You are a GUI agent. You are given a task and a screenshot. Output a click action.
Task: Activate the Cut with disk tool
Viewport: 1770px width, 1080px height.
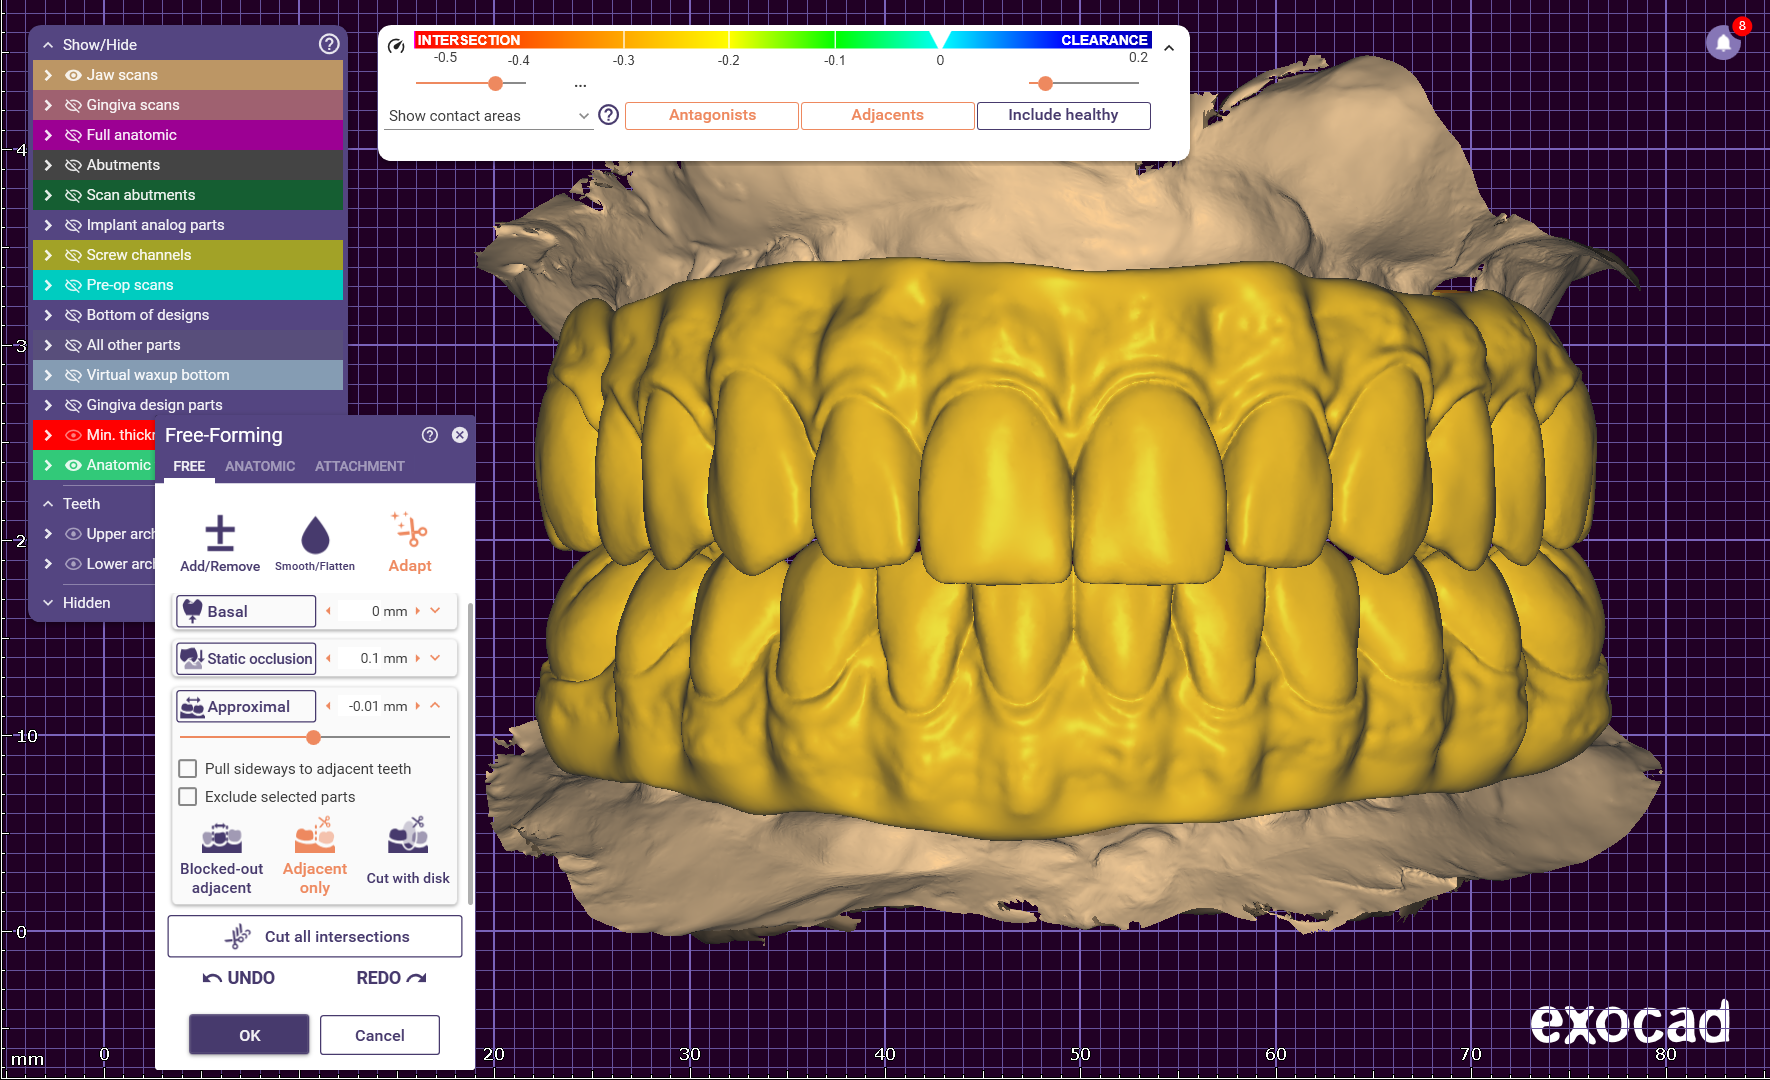click(408, 837)
